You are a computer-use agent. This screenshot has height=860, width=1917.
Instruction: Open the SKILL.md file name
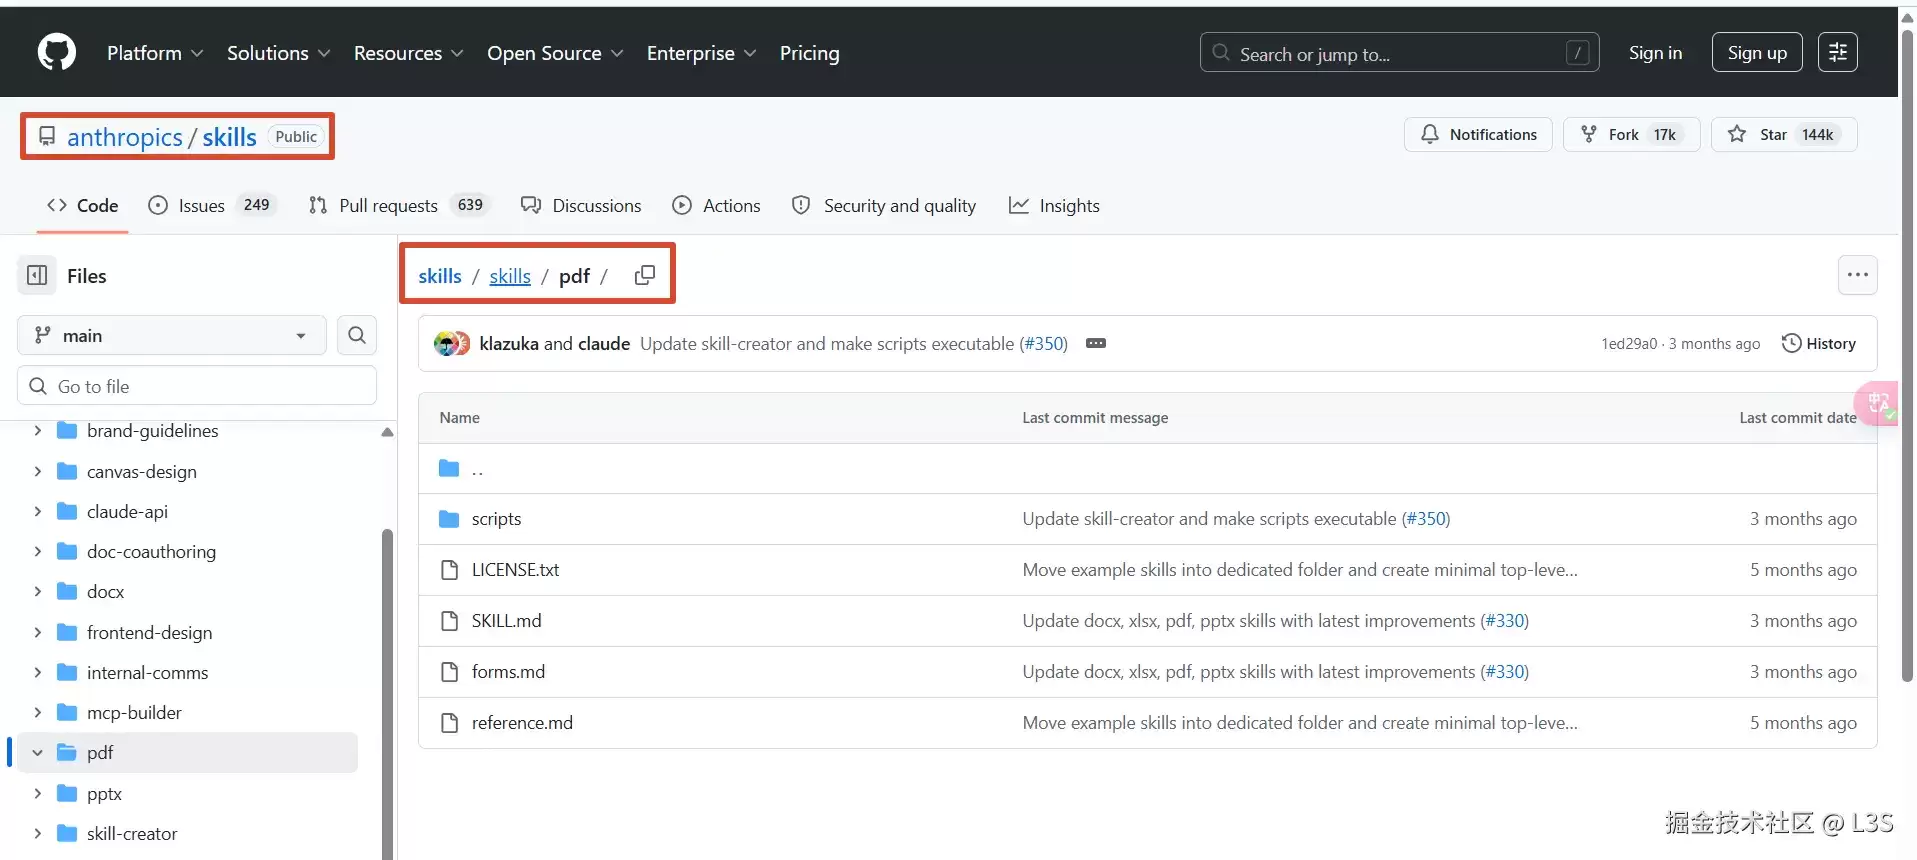tap(506, 621)
